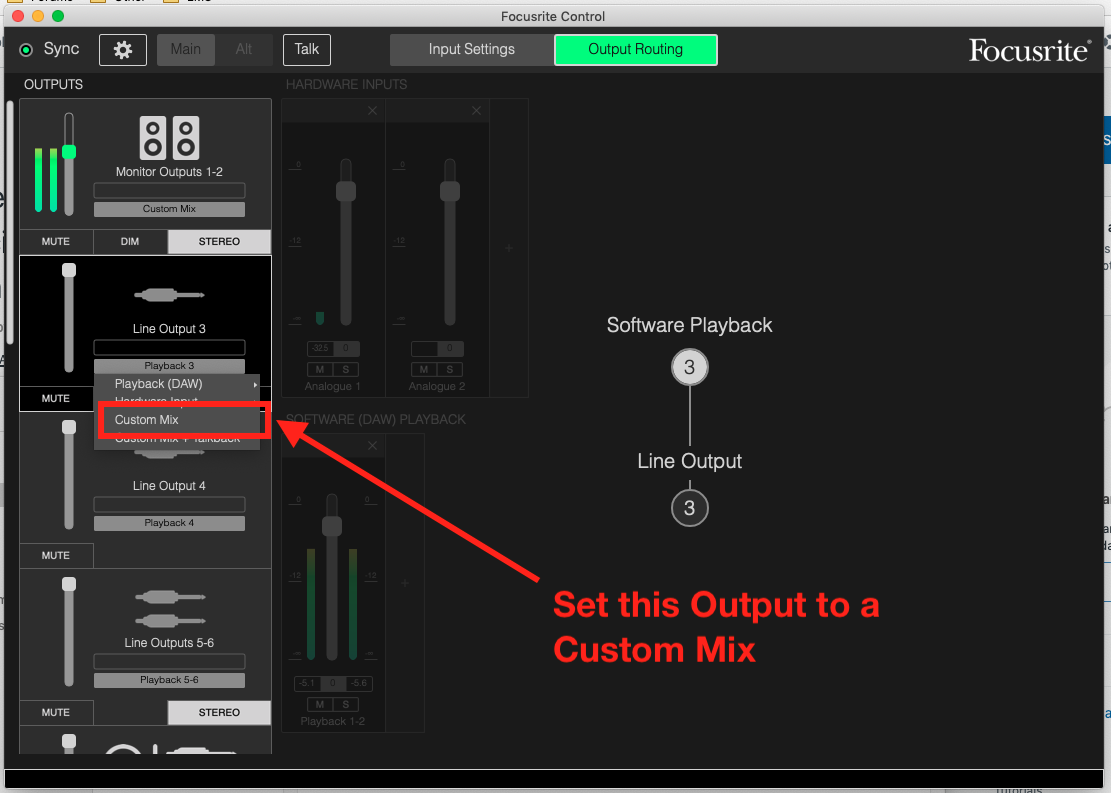1111x793 pixels.
Task: Click the Line Outputs 5-6 level fader
Action: pos(69,584)
